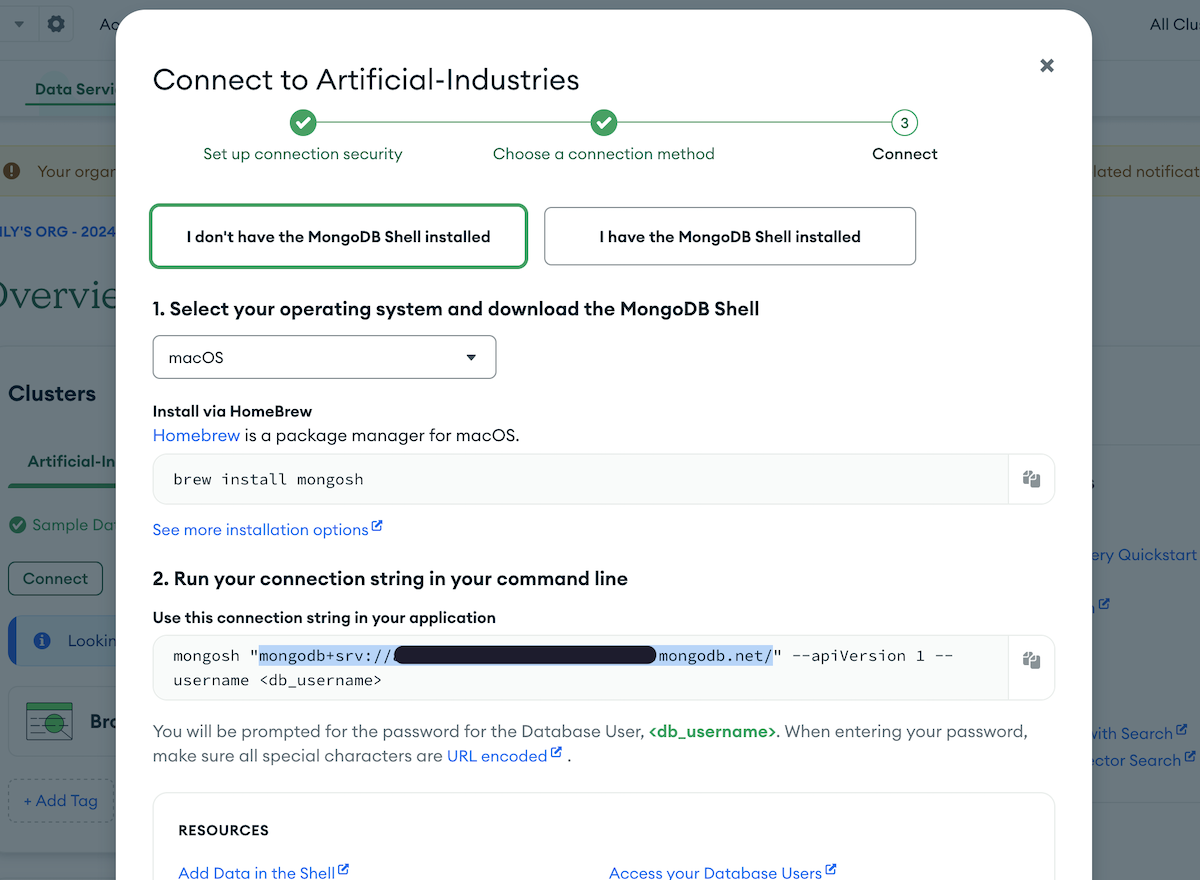1200x880 pixels.
Task: Click the step 3 Connect circle
Action: pyautogui.click(x=904, y=123)
